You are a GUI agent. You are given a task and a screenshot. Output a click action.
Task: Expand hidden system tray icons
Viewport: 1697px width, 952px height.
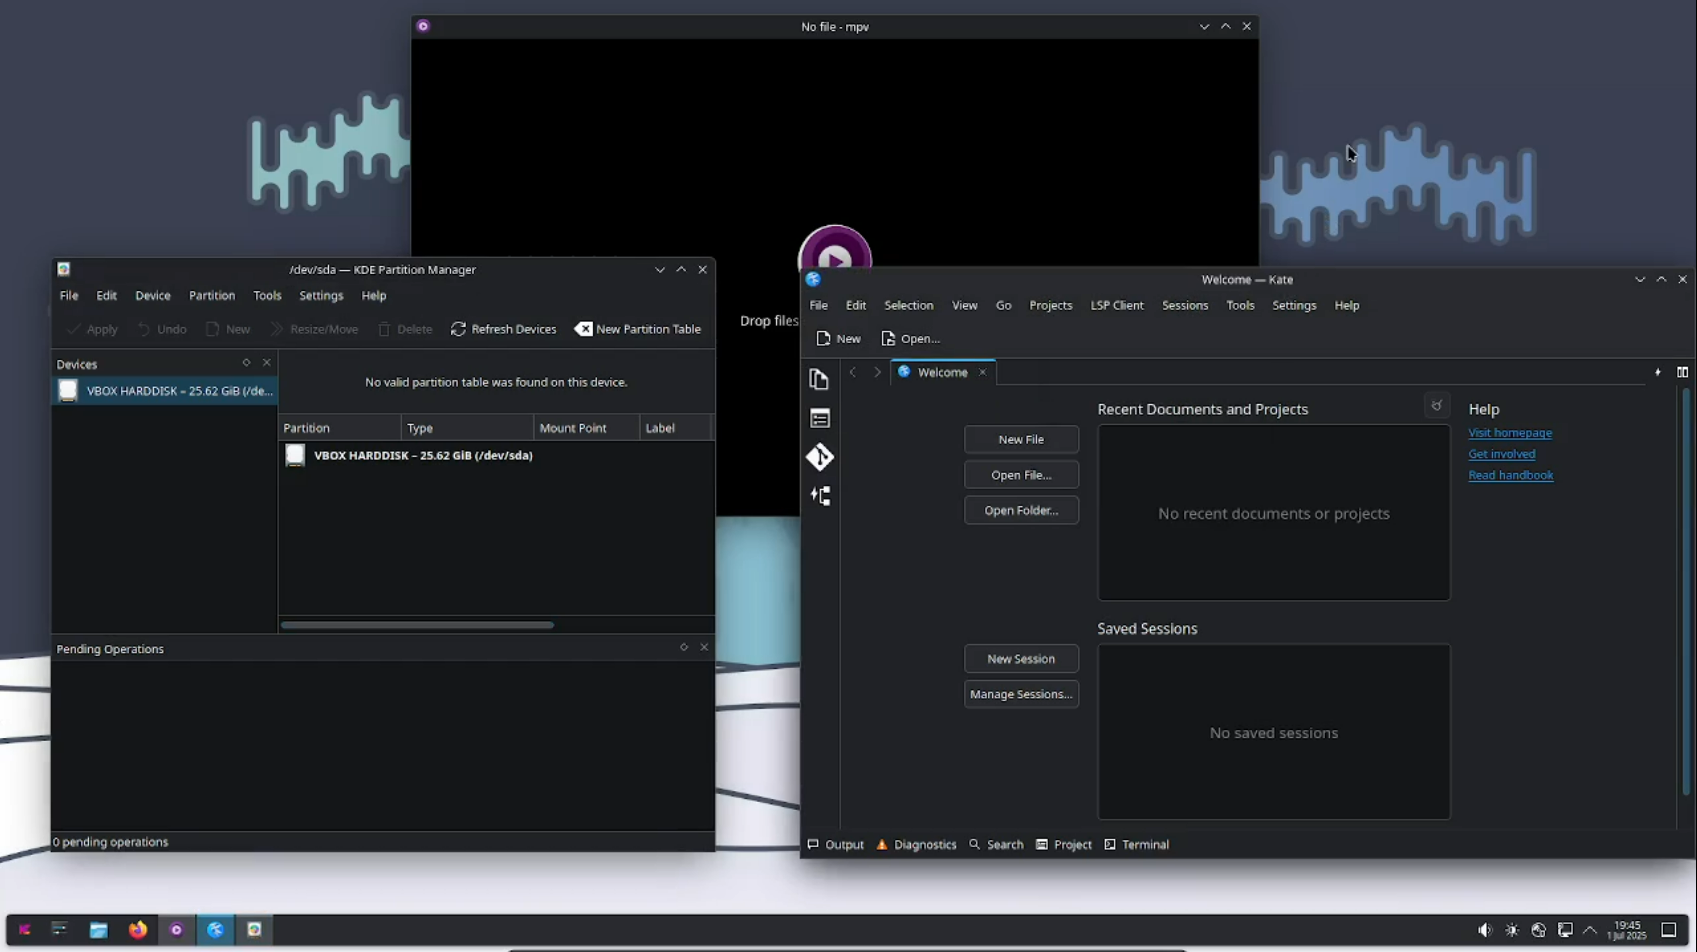pyautogui.click(x=1590, y=931)
